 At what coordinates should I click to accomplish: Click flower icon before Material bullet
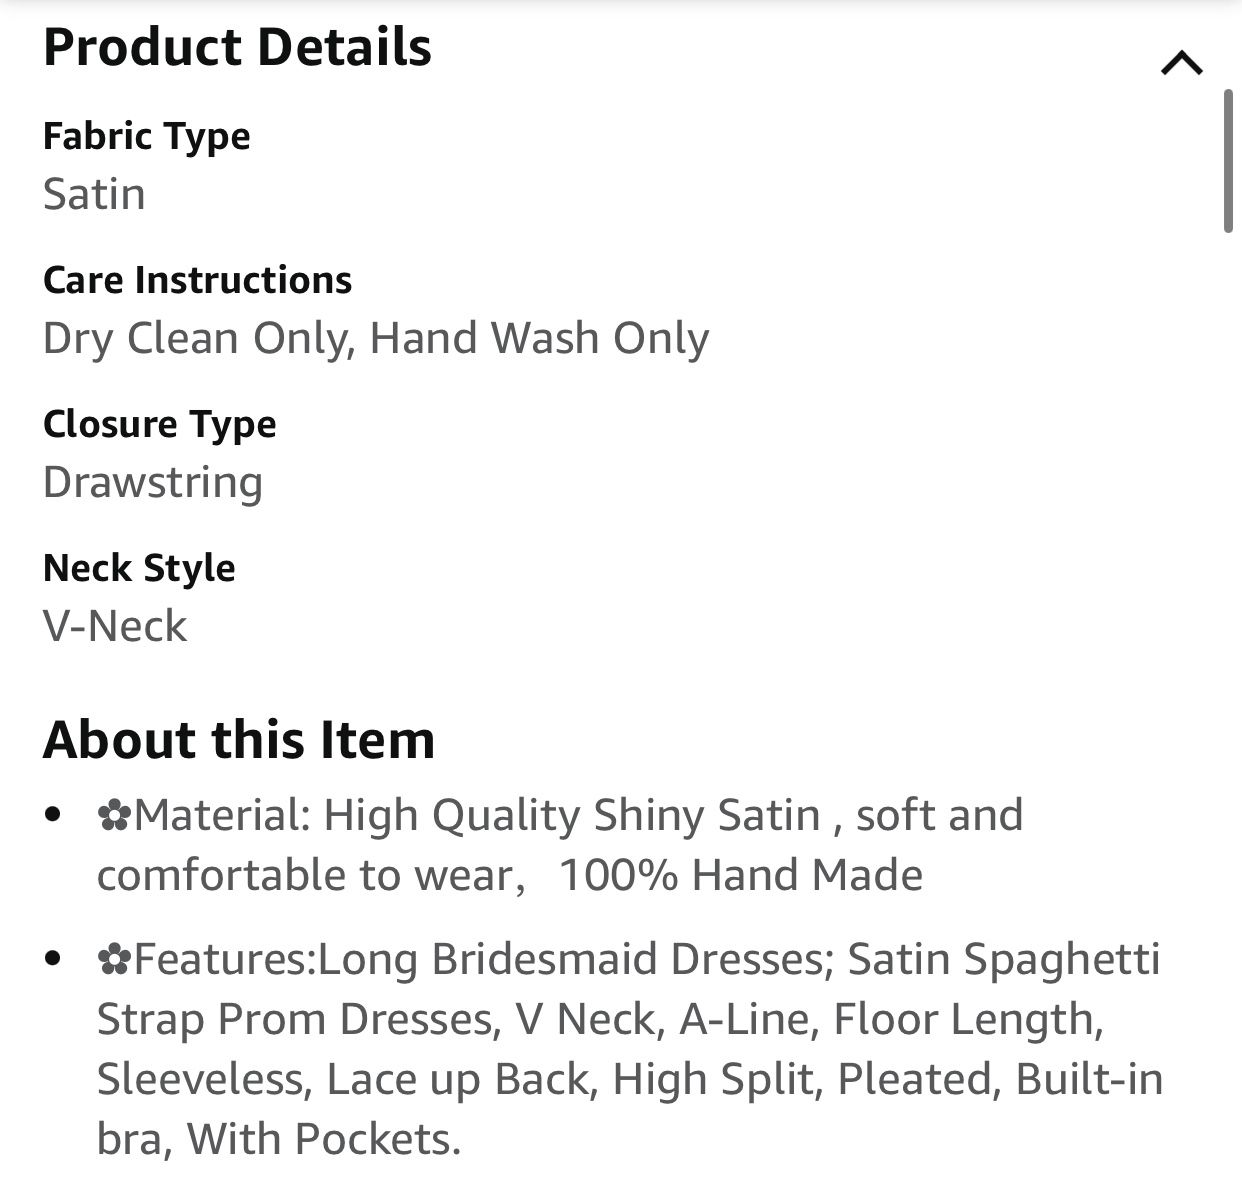pyautogui.click(x=114, y=817)
